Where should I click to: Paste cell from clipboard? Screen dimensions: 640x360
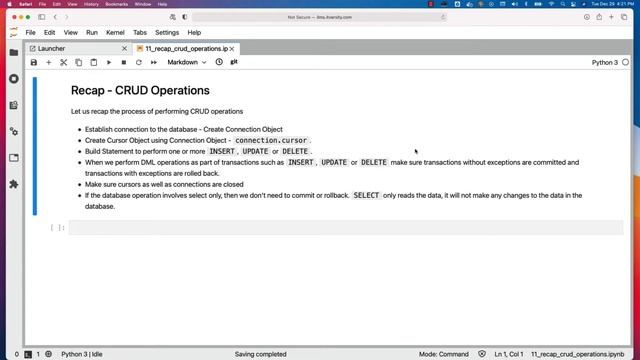coord(94,62)
